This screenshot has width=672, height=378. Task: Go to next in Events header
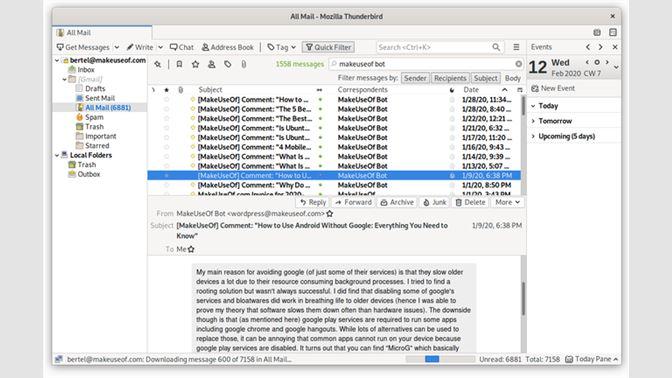[x=600, y=47]
